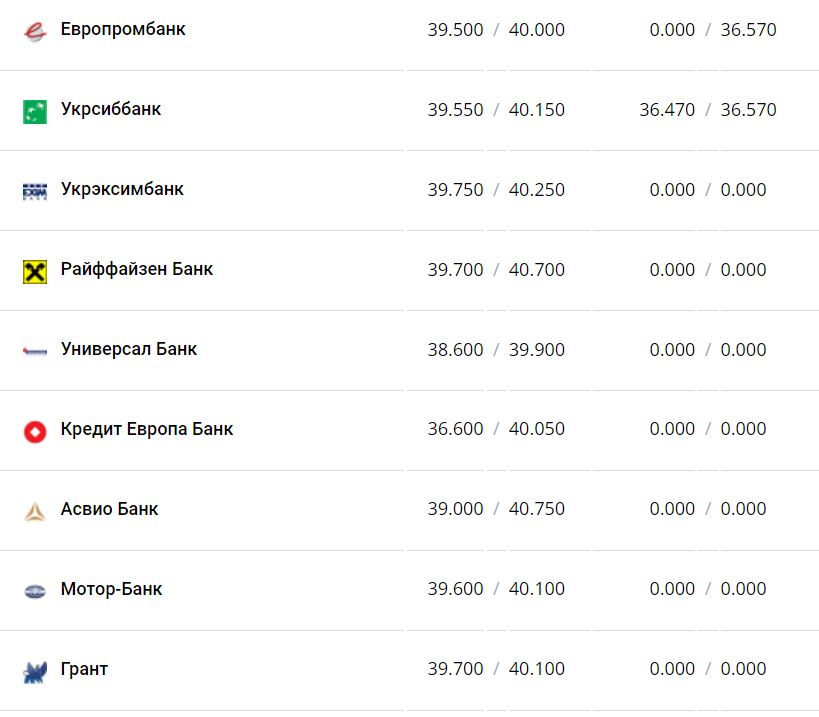Image resolution: width=819 pixels, height=717 pixels.
Task: Open the Европромбанк bank name link
Action: (123, 29)
